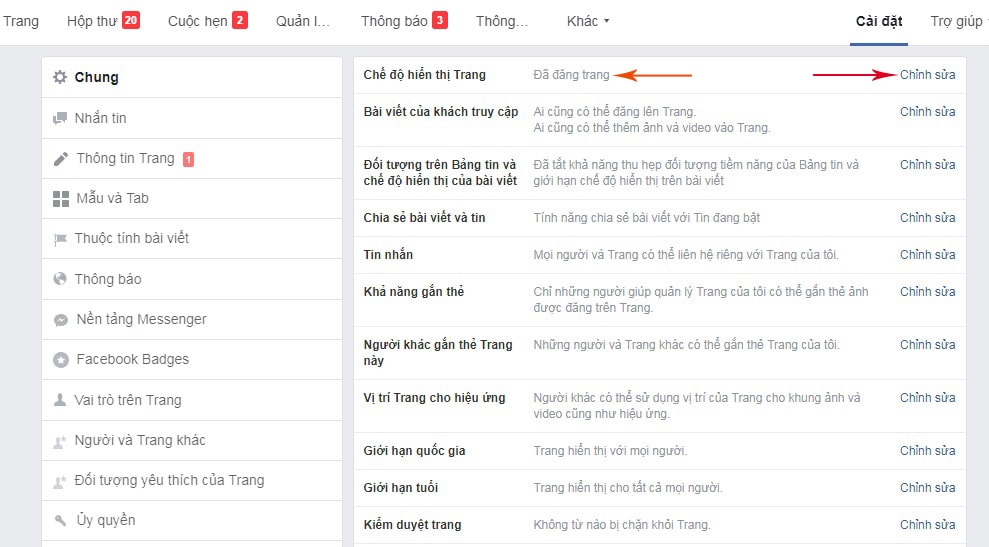Open Mẫu và Tab section
The image size is (989, 547).
(192, 199)
